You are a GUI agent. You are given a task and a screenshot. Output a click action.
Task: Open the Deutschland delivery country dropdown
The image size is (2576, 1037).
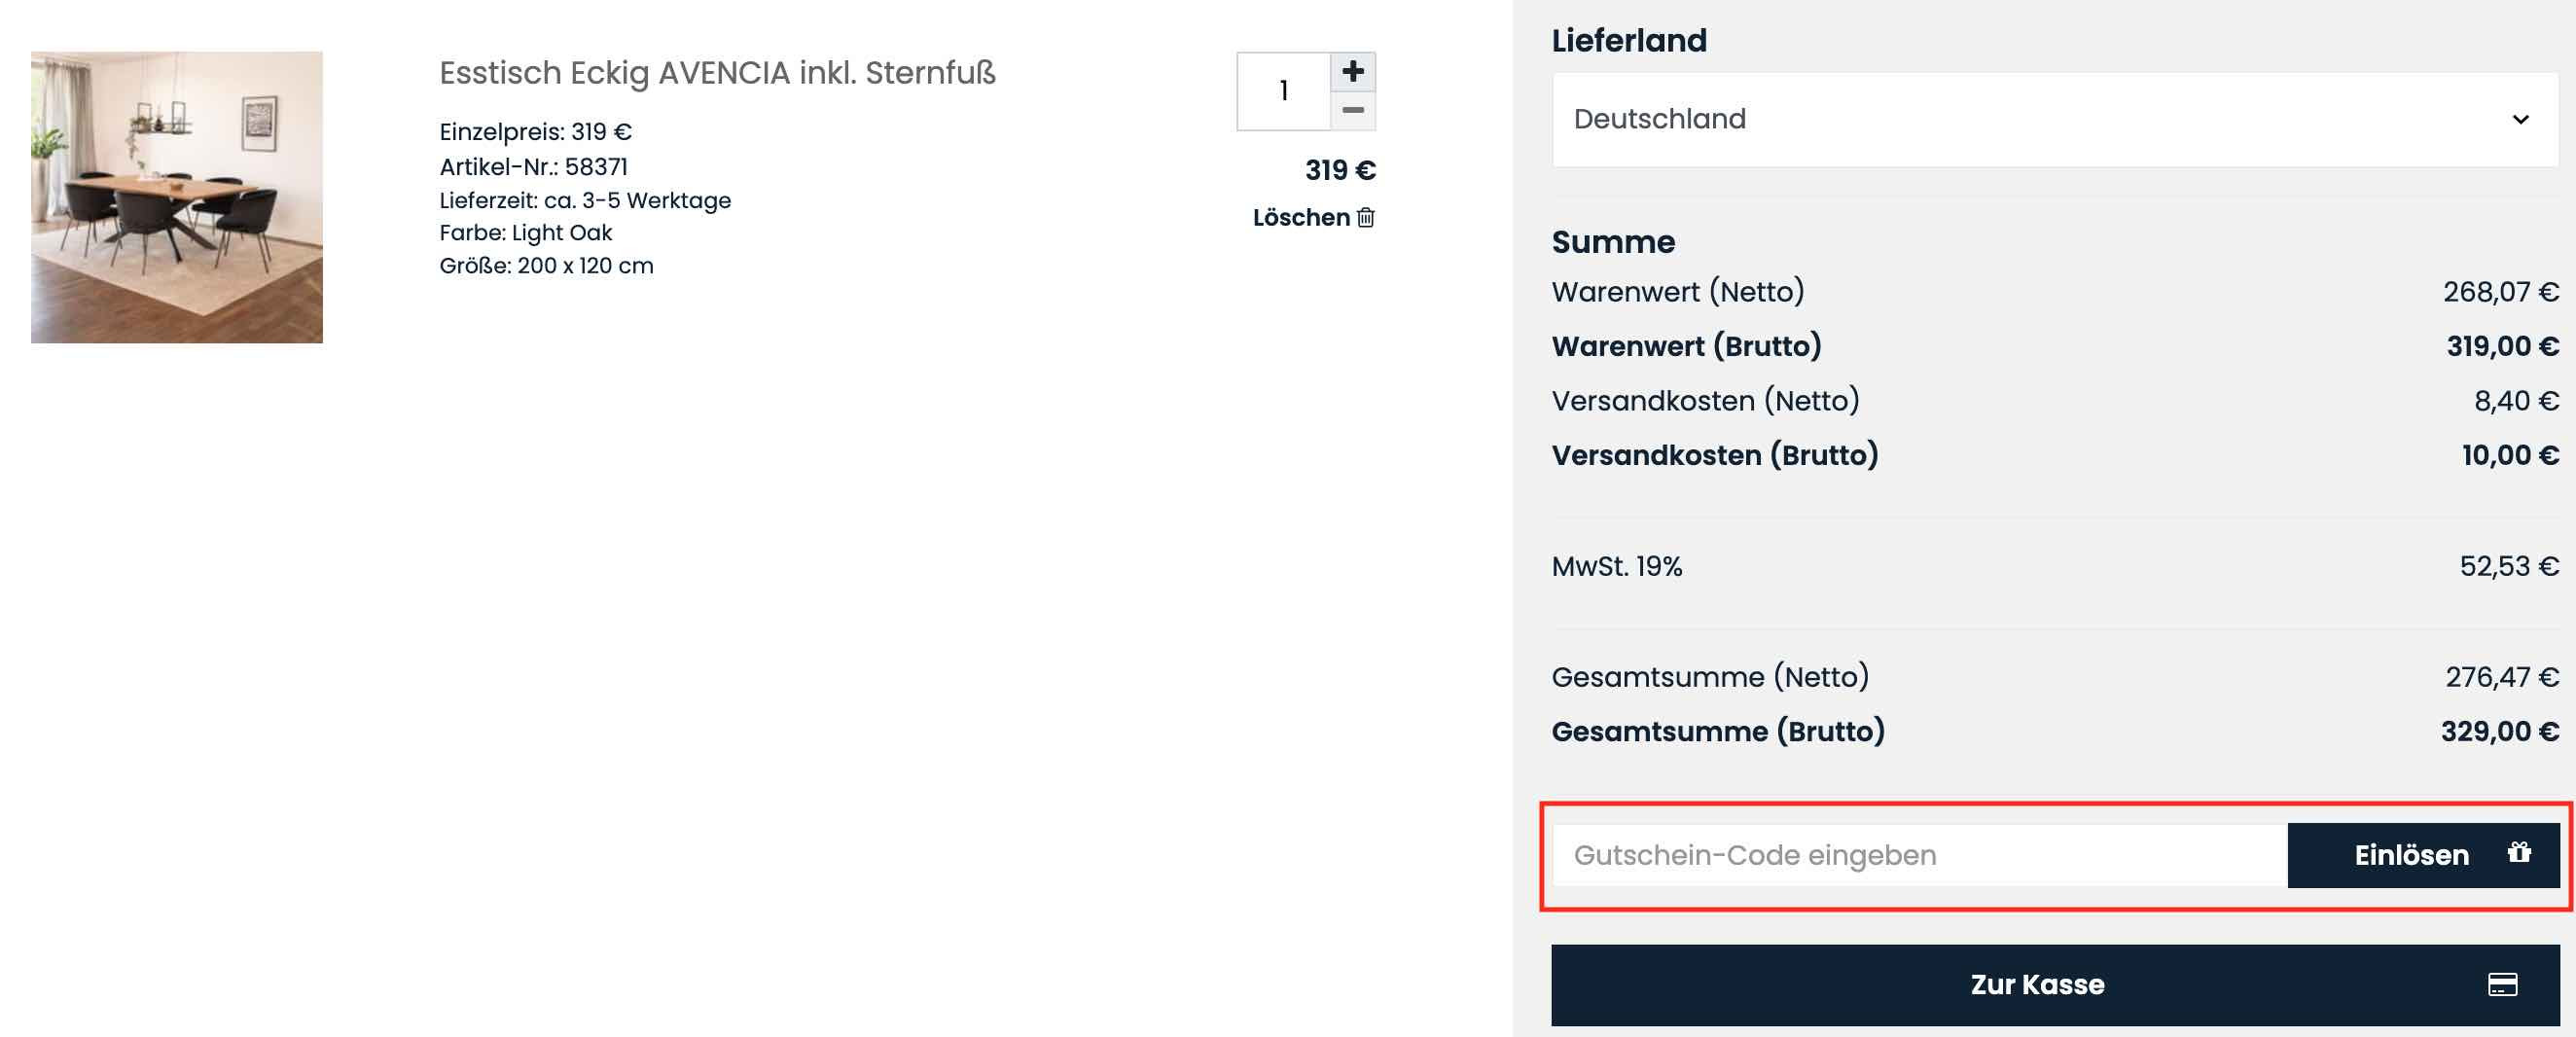pos(2050,119)
